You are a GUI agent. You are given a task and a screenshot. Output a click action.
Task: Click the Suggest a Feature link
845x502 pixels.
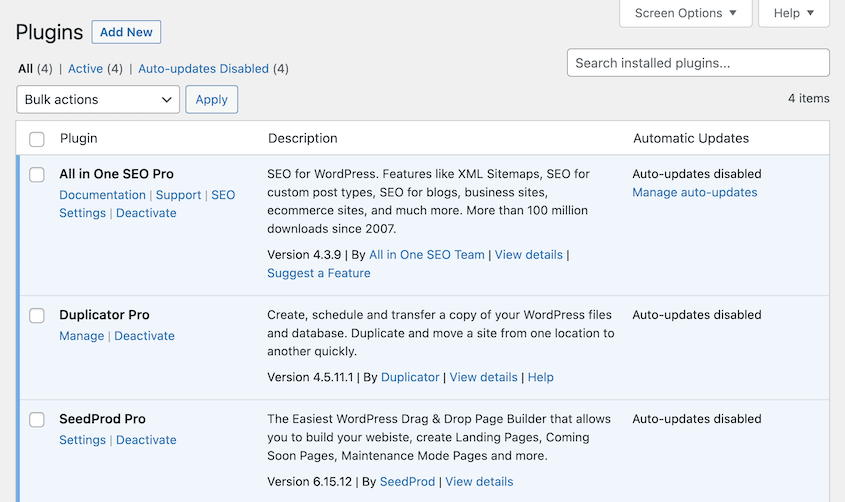pyautogui.click(x=318, y=273)
